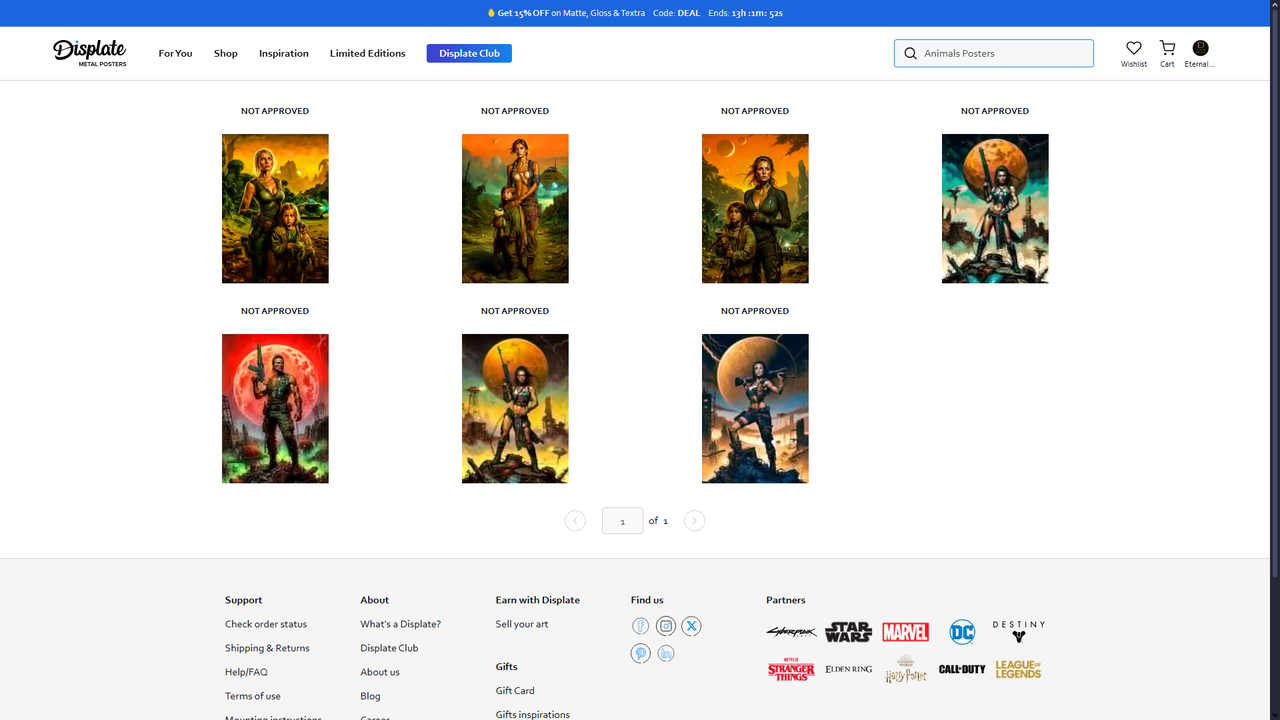1280x720 pixels.
Task: Open the Blog link
Action: coord(370,696)
